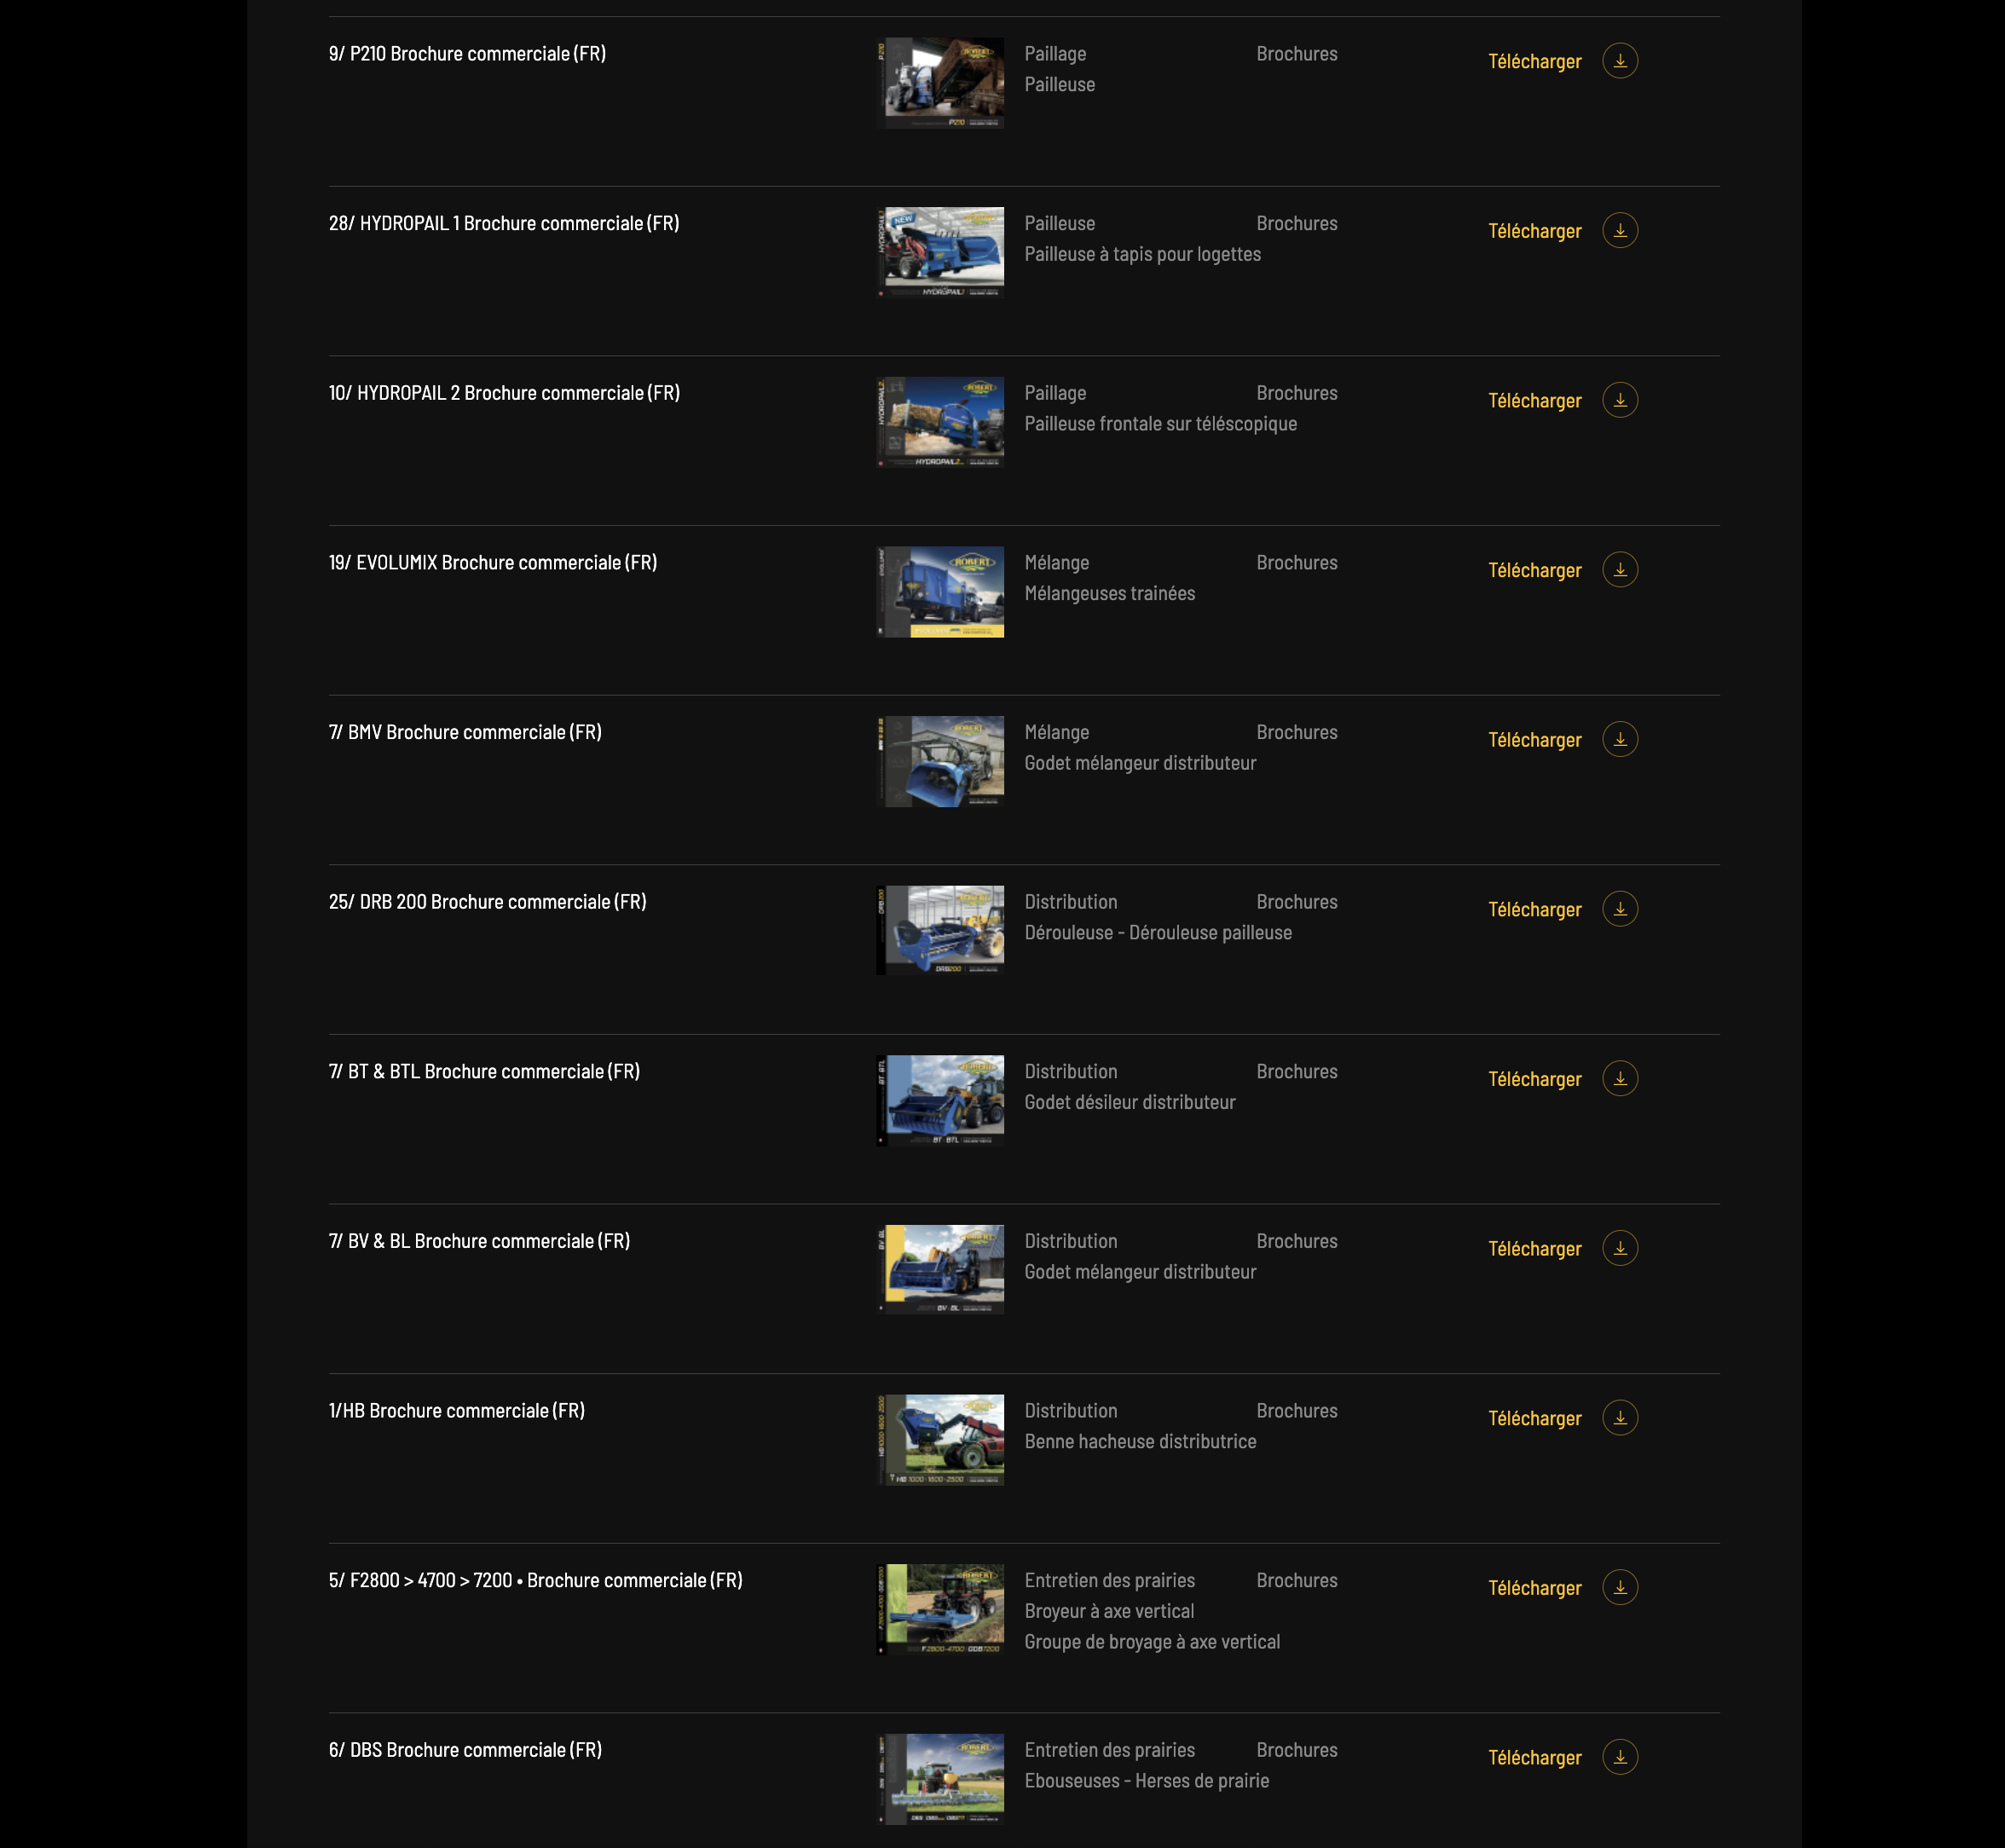2005x1848 pixels.
Task: Click download icon for BT & BTL brochure
Action: pyautogui.click(x=1619, y=1079)
